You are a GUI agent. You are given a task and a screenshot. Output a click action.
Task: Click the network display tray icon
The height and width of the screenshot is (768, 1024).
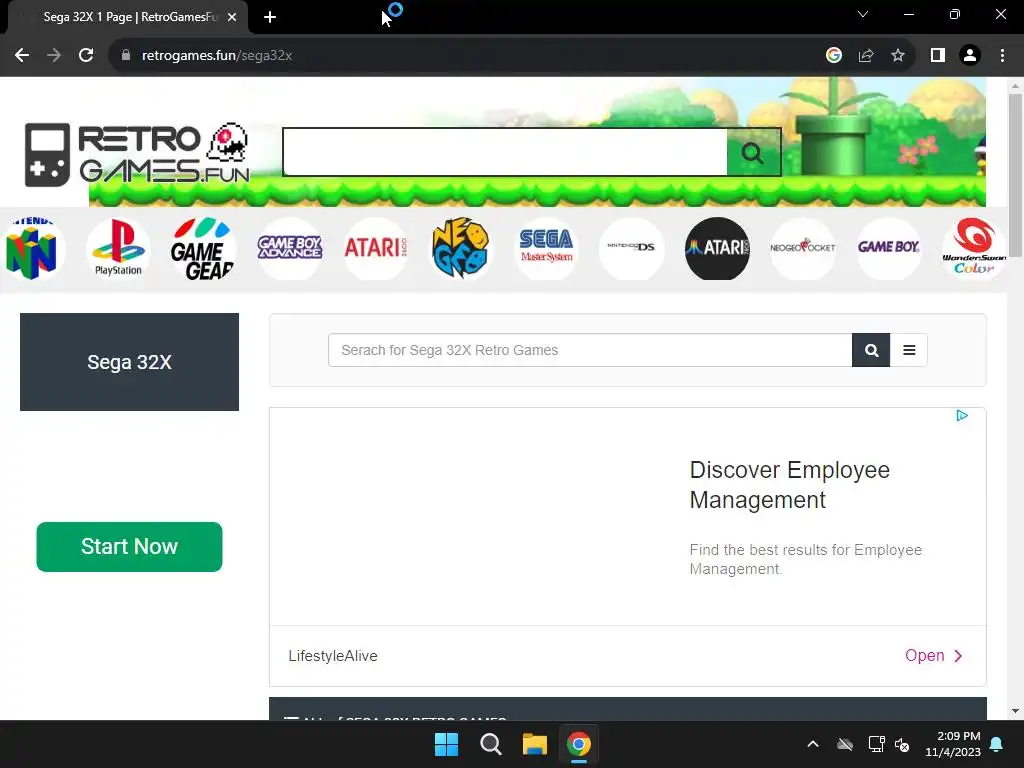tap(876, 744)
